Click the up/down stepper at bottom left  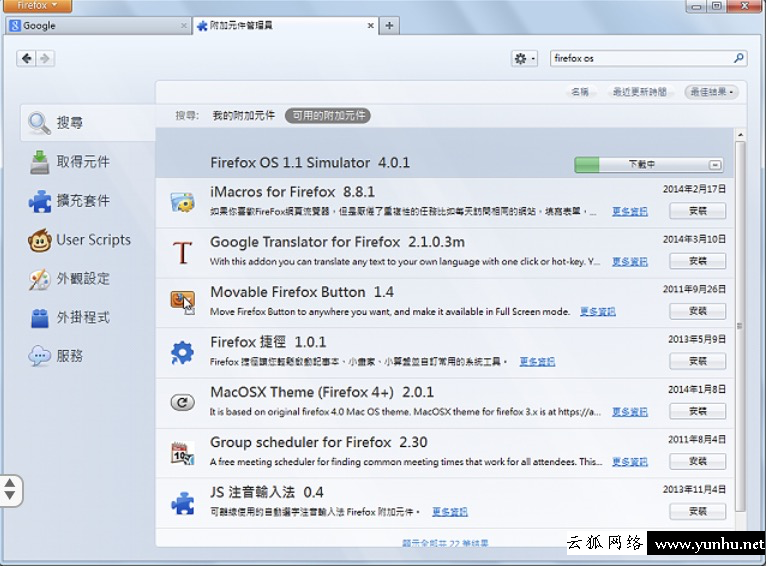(10, 491)
